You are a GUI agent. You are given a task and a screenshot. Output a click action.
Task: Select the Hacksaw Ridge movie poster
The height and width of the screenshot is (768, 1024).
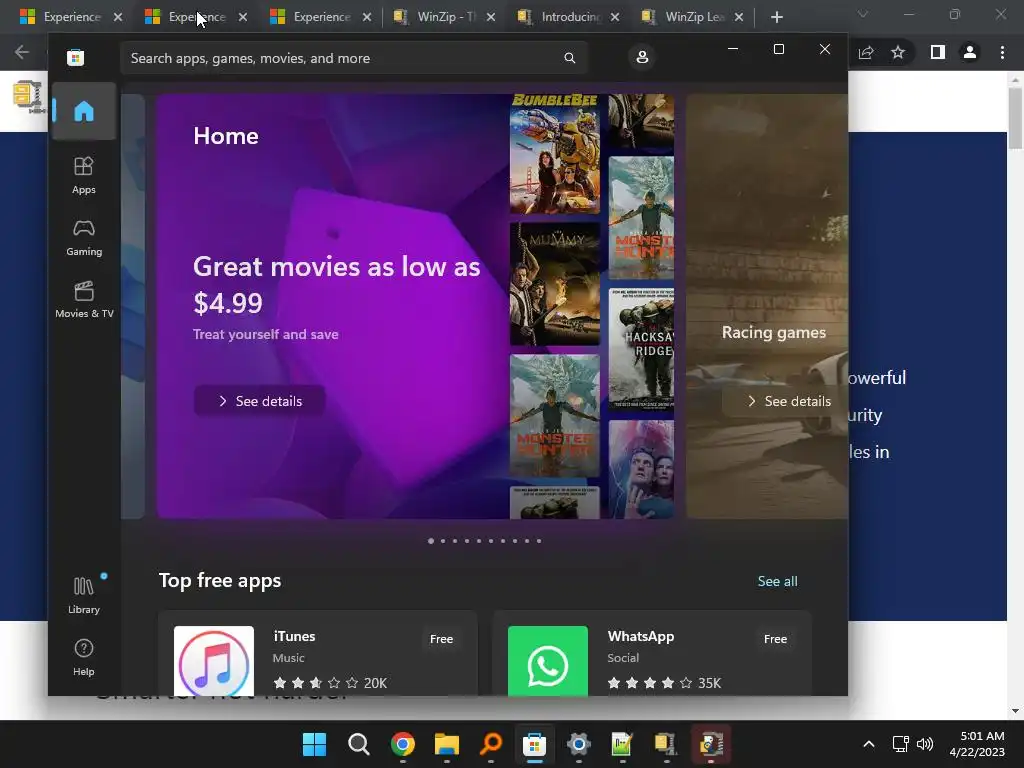pyautogui.click(x=641, y=349)
